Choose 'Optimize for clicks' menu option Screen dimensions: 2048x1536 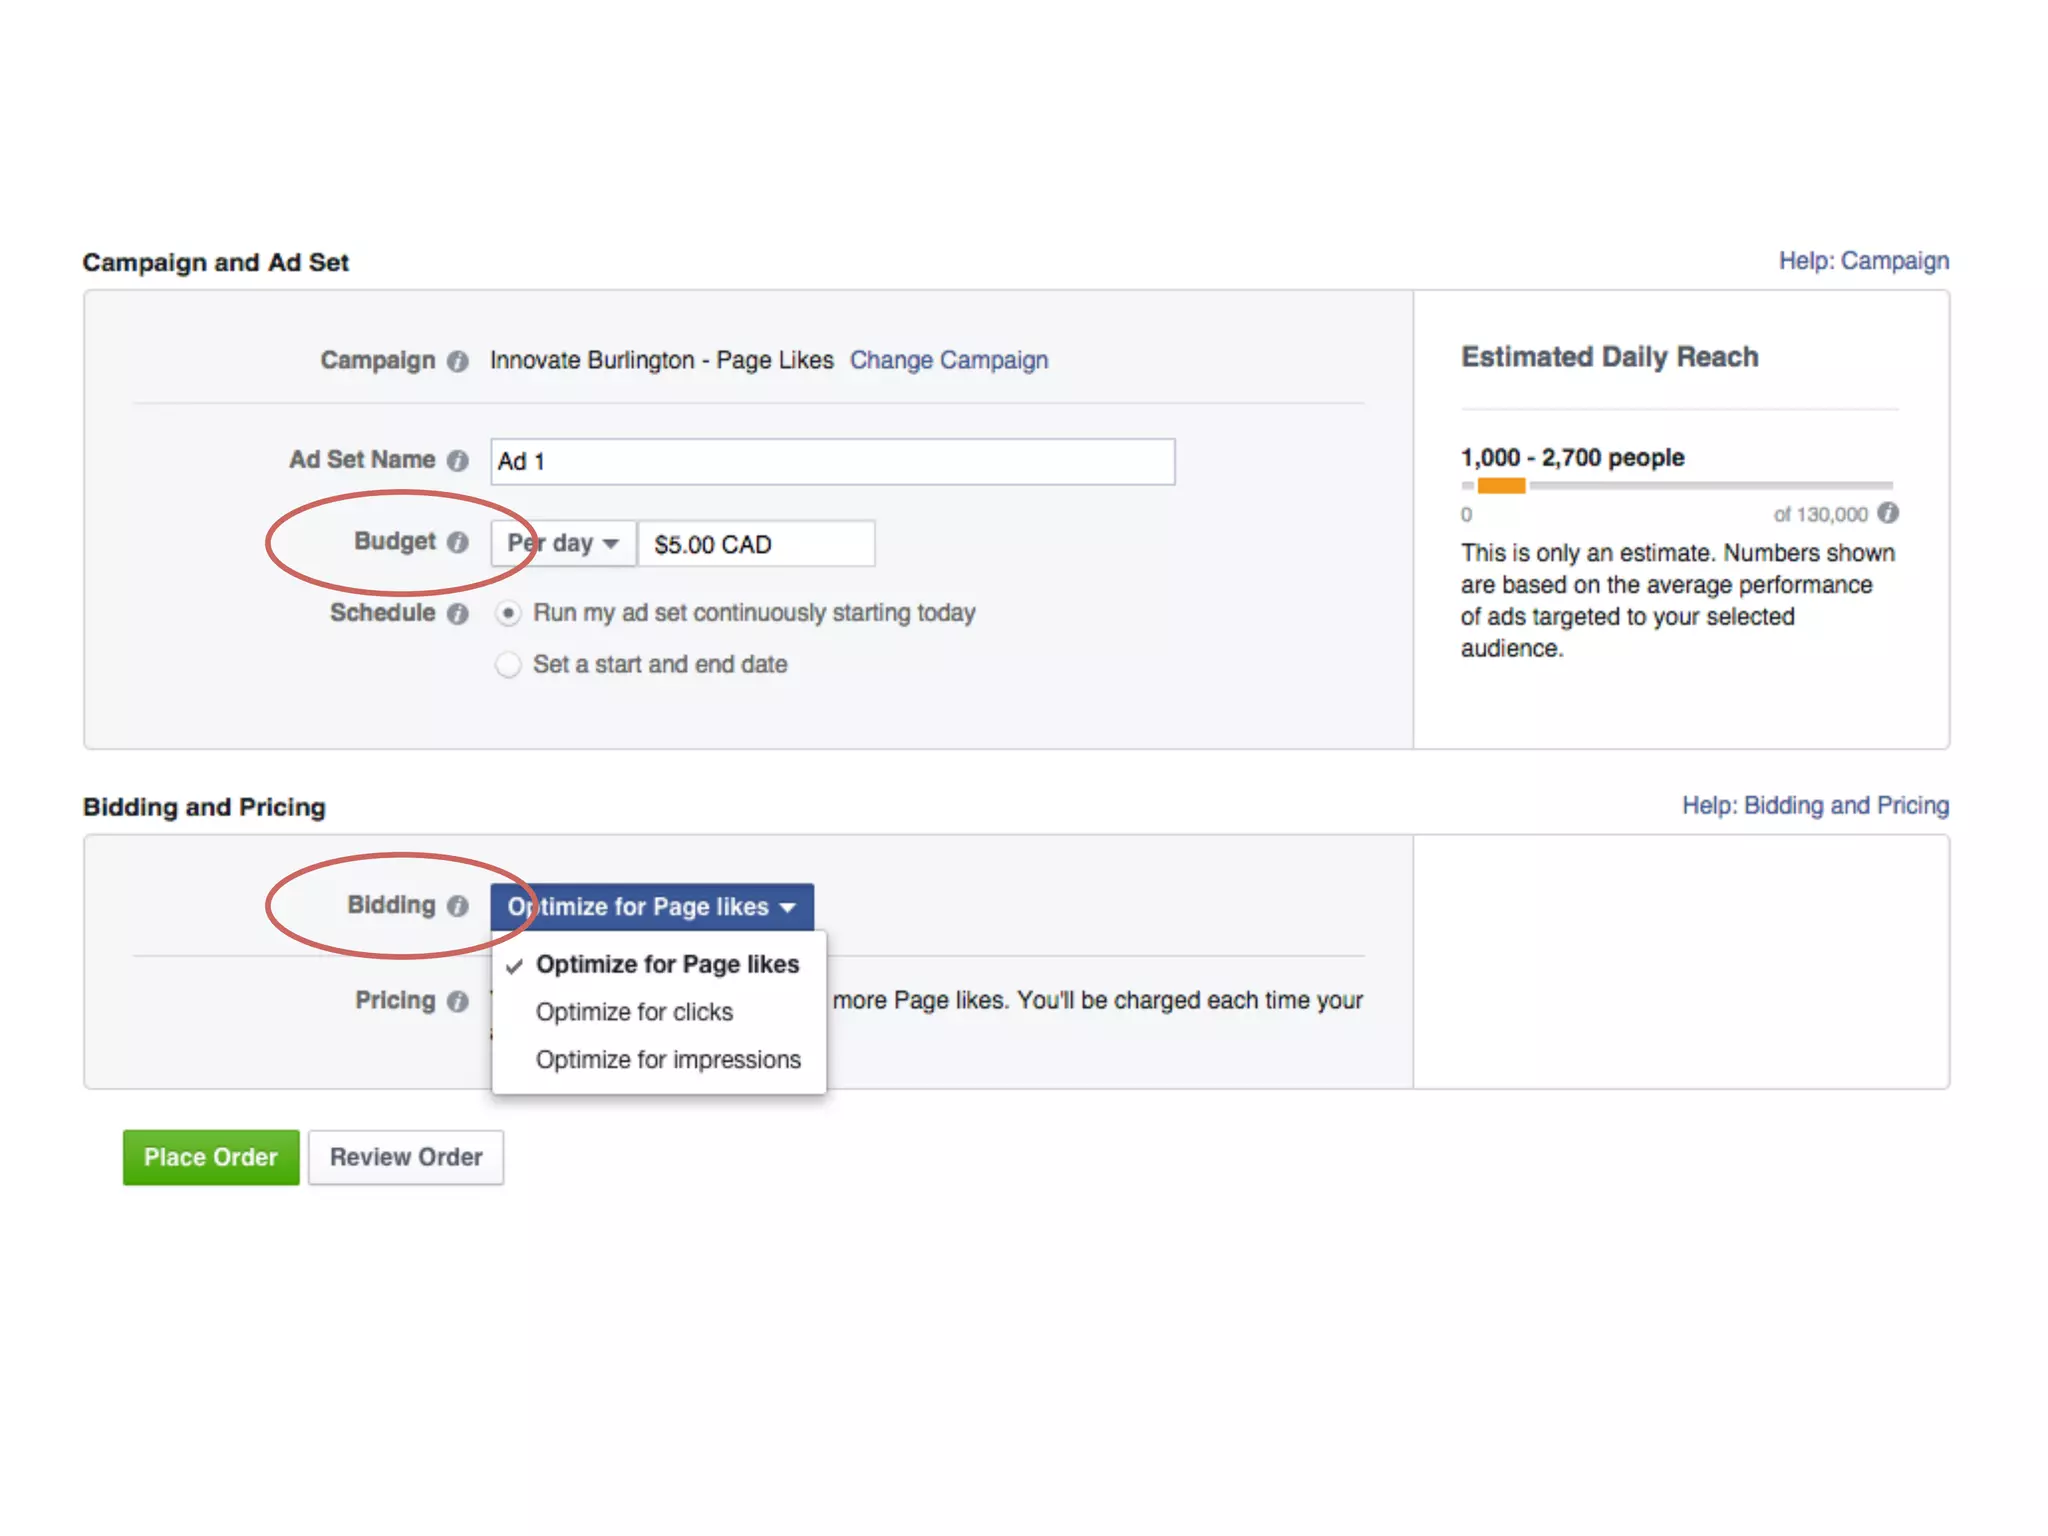634,1012
